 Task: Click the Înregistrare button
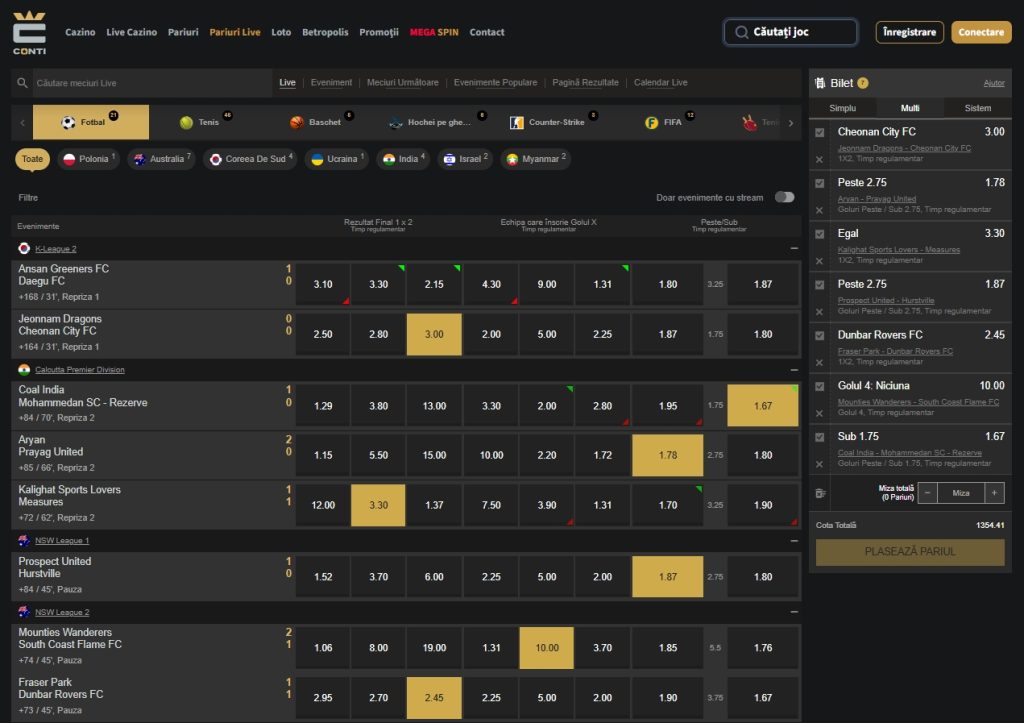(909, 32)
